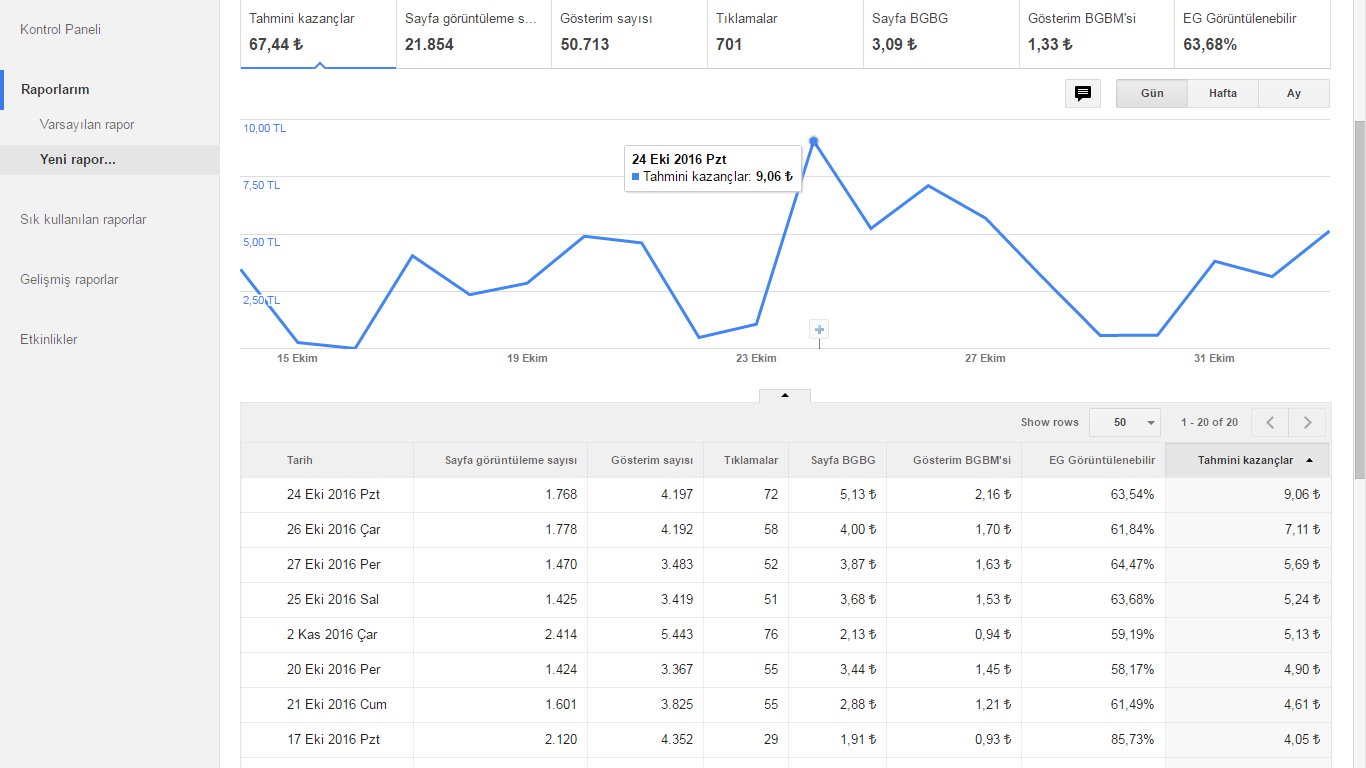The image size is (1366, 768).
Task: Open the chart annotations comment icon
Action: point(1083,93)
